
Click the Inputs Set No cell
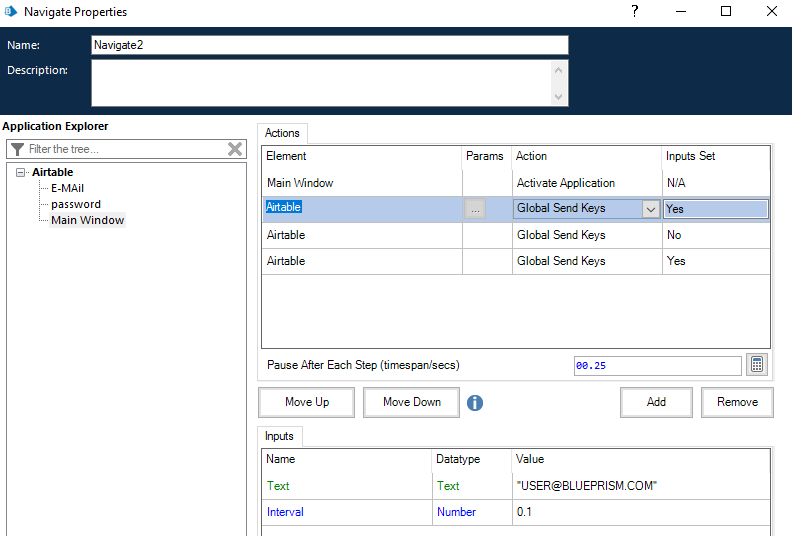tap(716, 235)
